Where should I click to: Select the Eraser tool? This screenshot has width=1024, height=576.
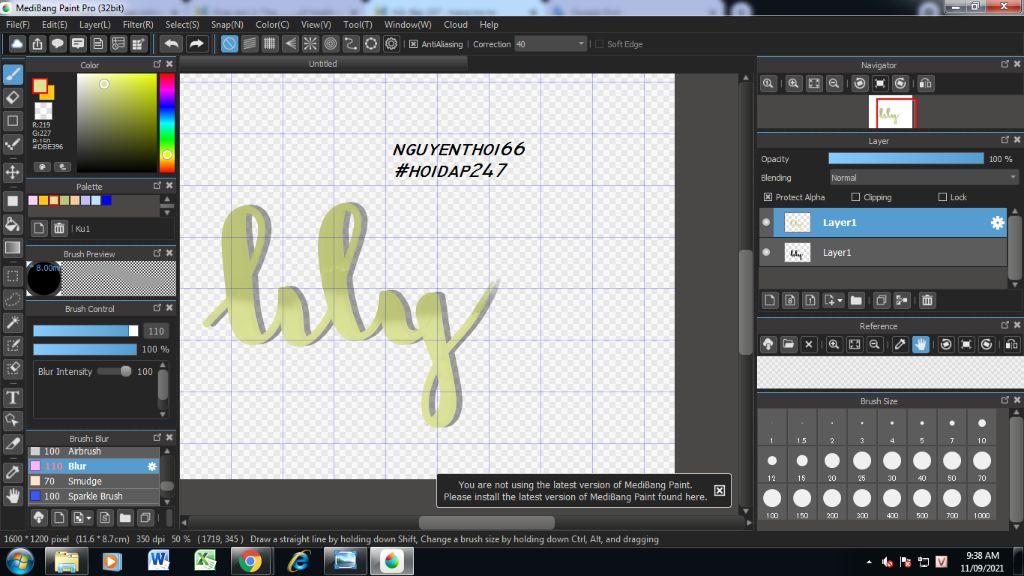[13, 97]
